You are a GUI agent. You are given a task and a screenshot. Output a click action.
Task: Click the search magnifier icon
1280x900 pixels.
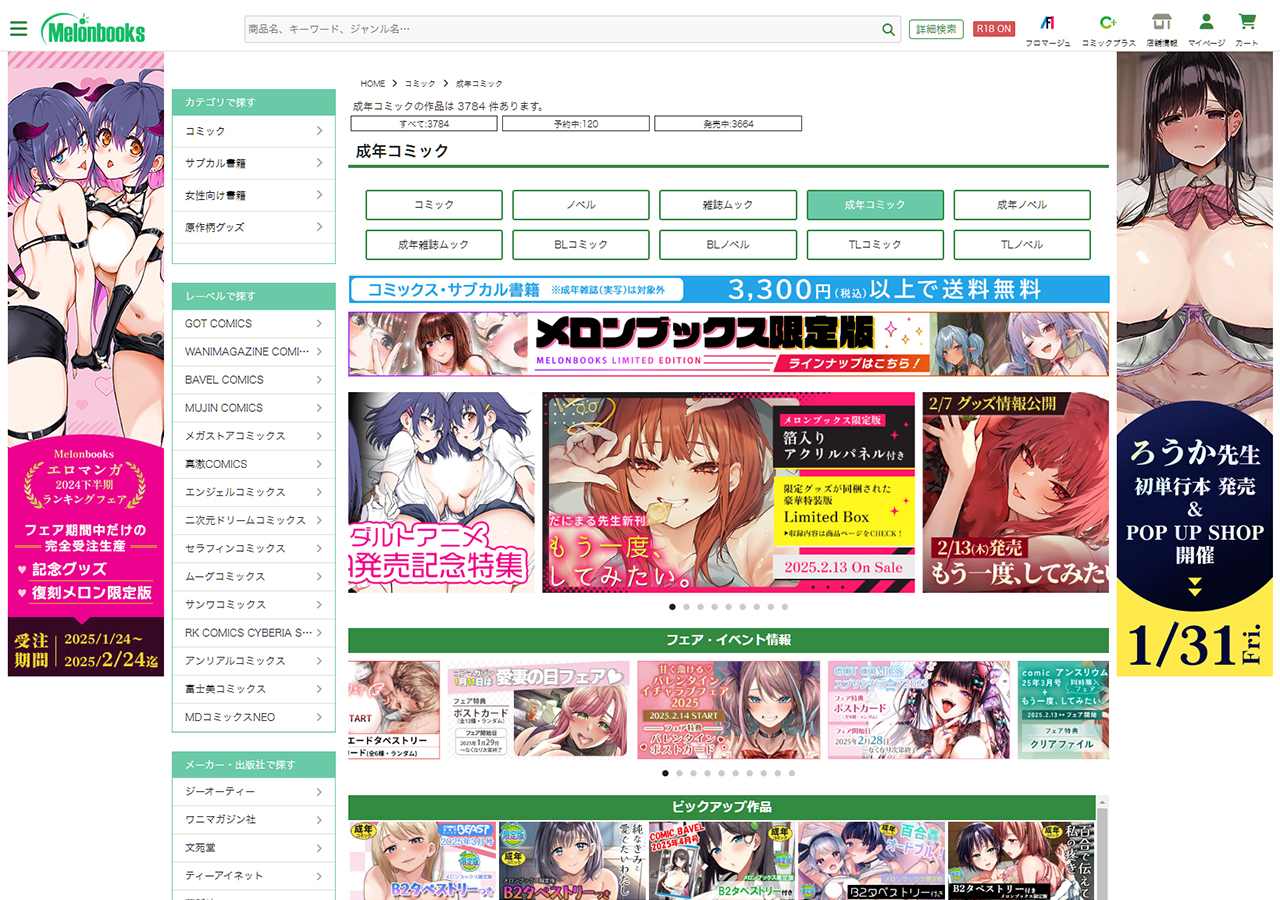click(888, 30)
